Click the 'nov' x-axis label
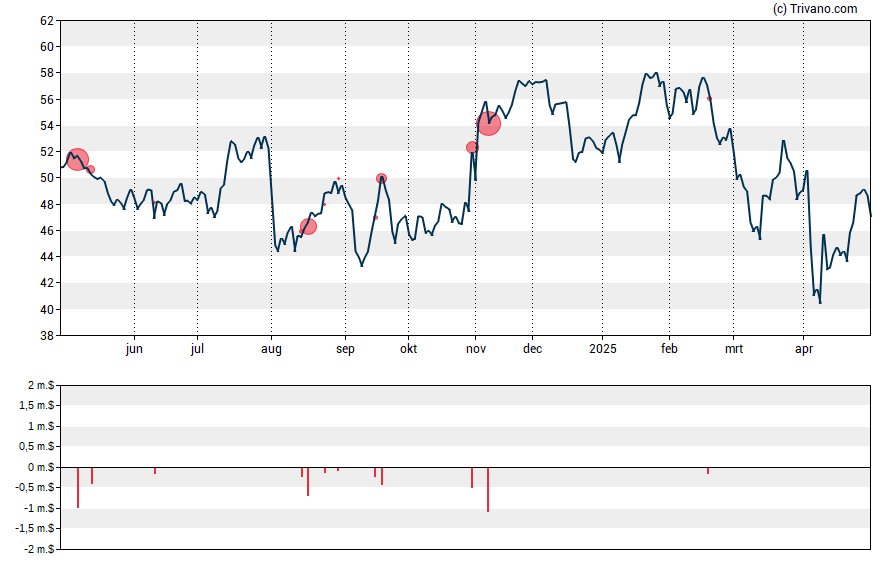Image resolution: width=888 pixels, height=565 pixels. pos(476,349)
